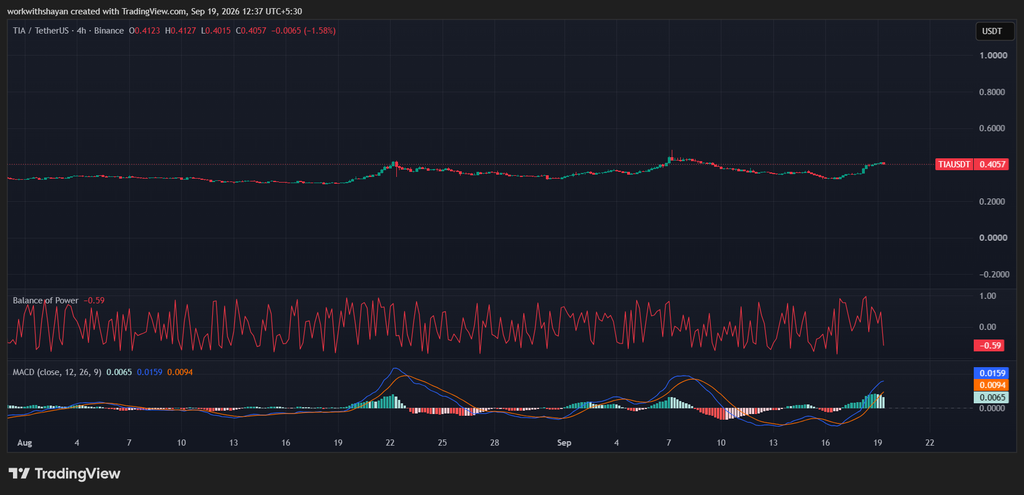Click the Aug label on time axis
This screenshot has width=1024, height=495.
[25, 443]
